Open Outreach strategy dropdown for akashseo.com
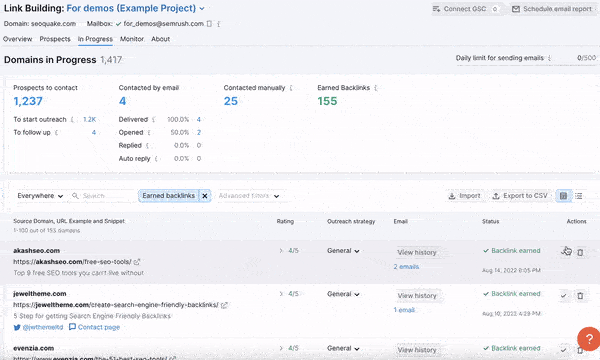Viewport: 600px width, 360px height. coord(343,251)
